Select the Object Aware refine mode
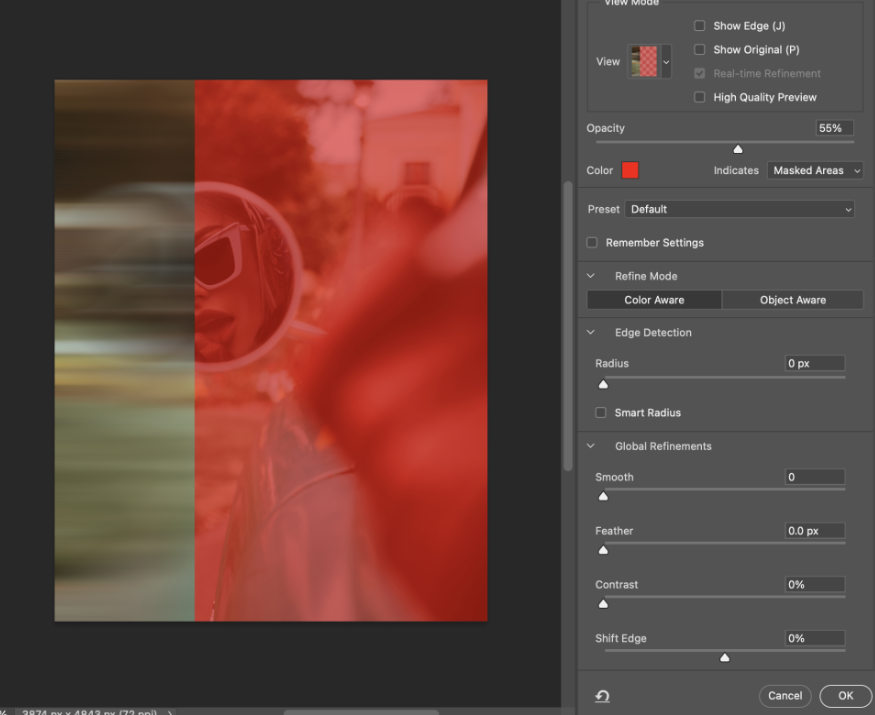The image size is (875, 715). pos(792,300)
